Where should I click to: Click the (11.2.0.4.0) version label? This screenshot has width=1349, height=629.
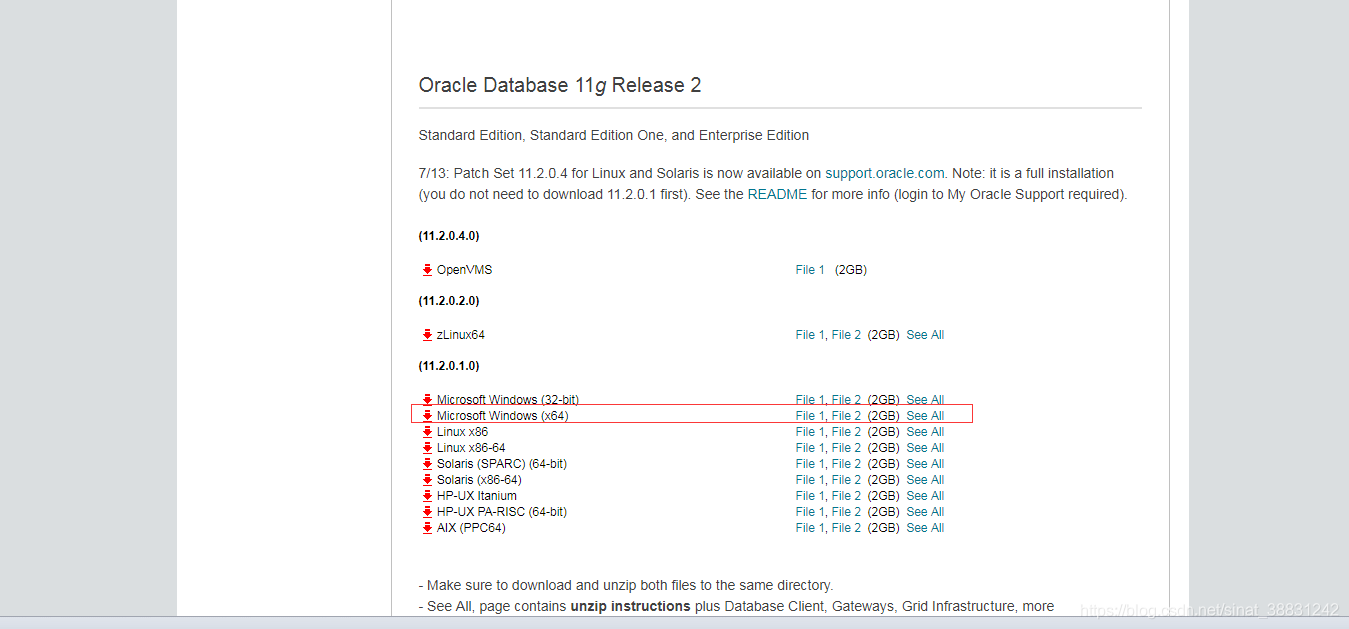tap(449, 236)
